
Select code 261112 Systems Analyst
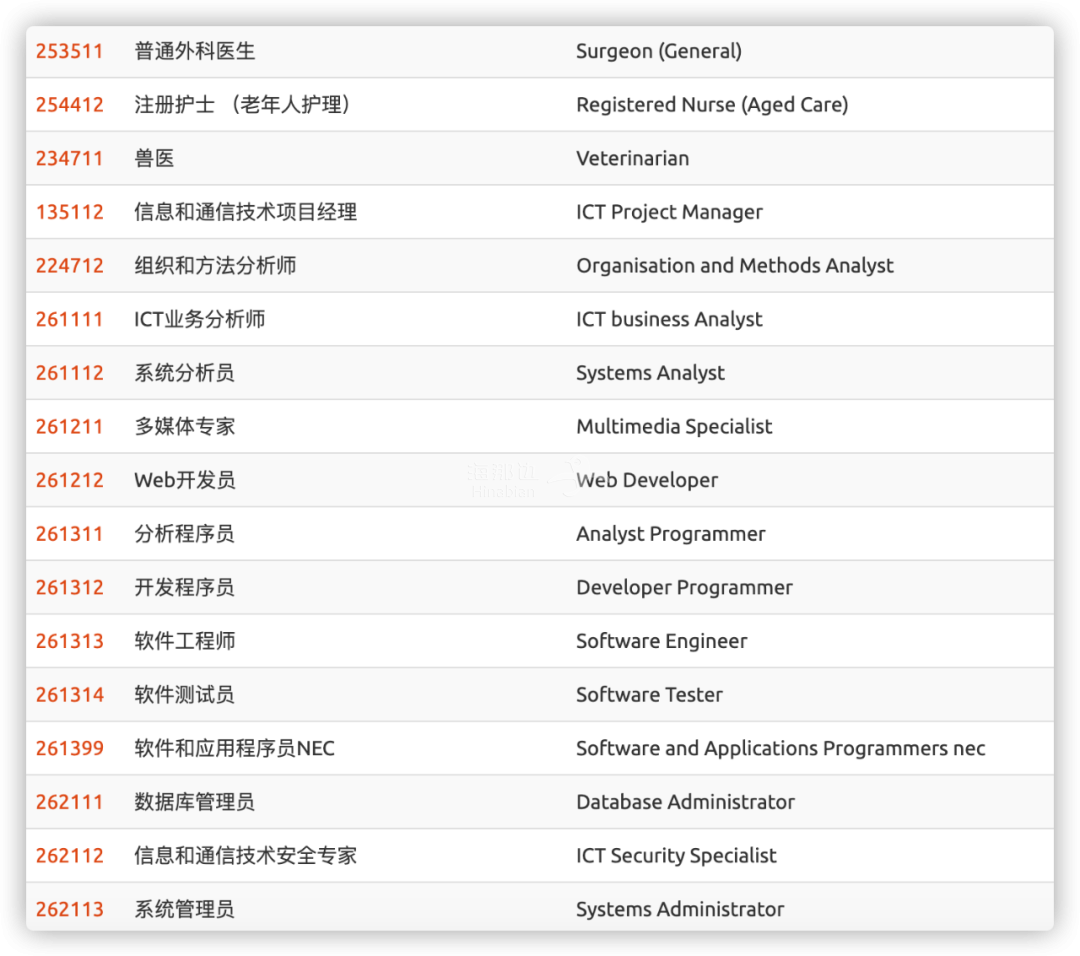[70, 373]
